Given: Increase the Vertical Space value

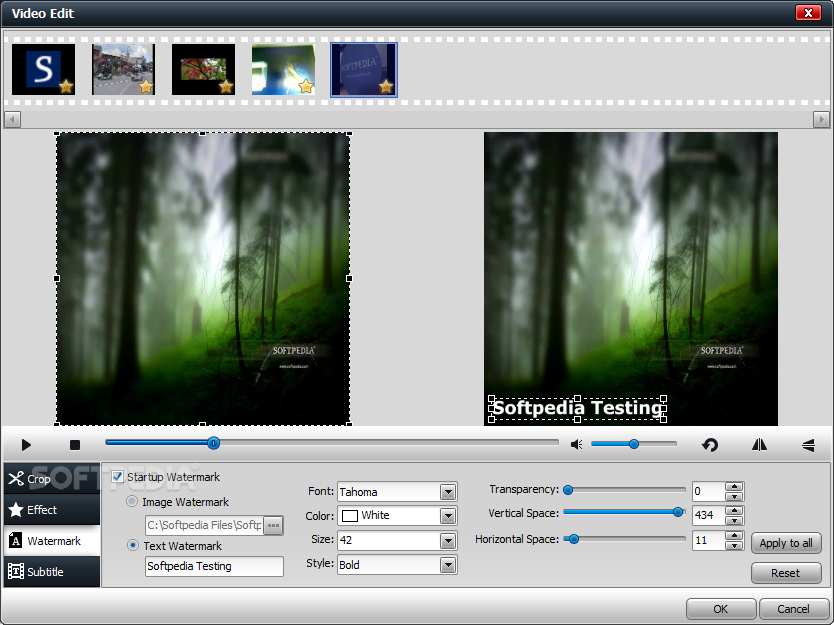Looking at the screenshot, I should [x=734, y=511].
